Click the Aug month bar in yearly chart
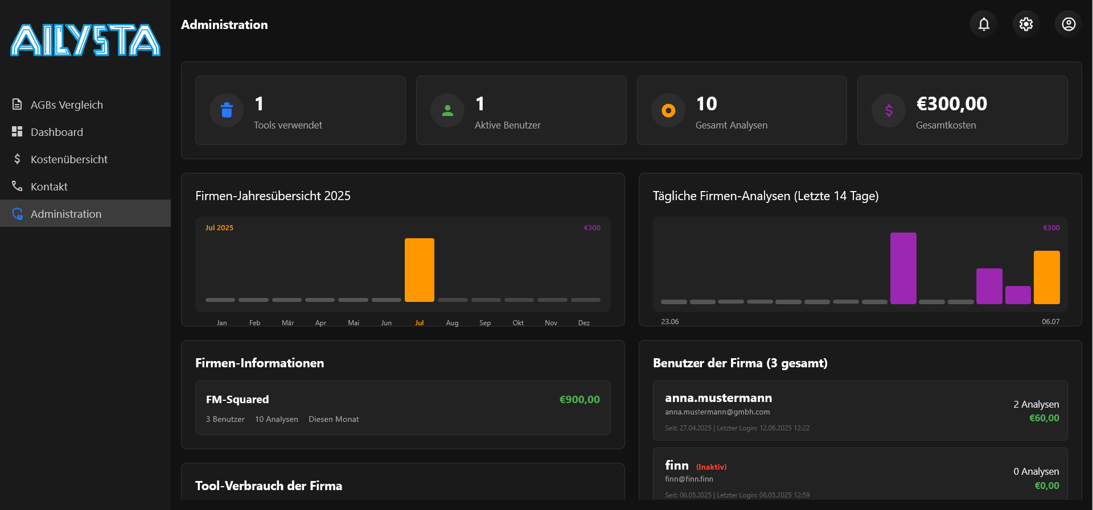The image size is (1093, 510). (x=452, y=299)
